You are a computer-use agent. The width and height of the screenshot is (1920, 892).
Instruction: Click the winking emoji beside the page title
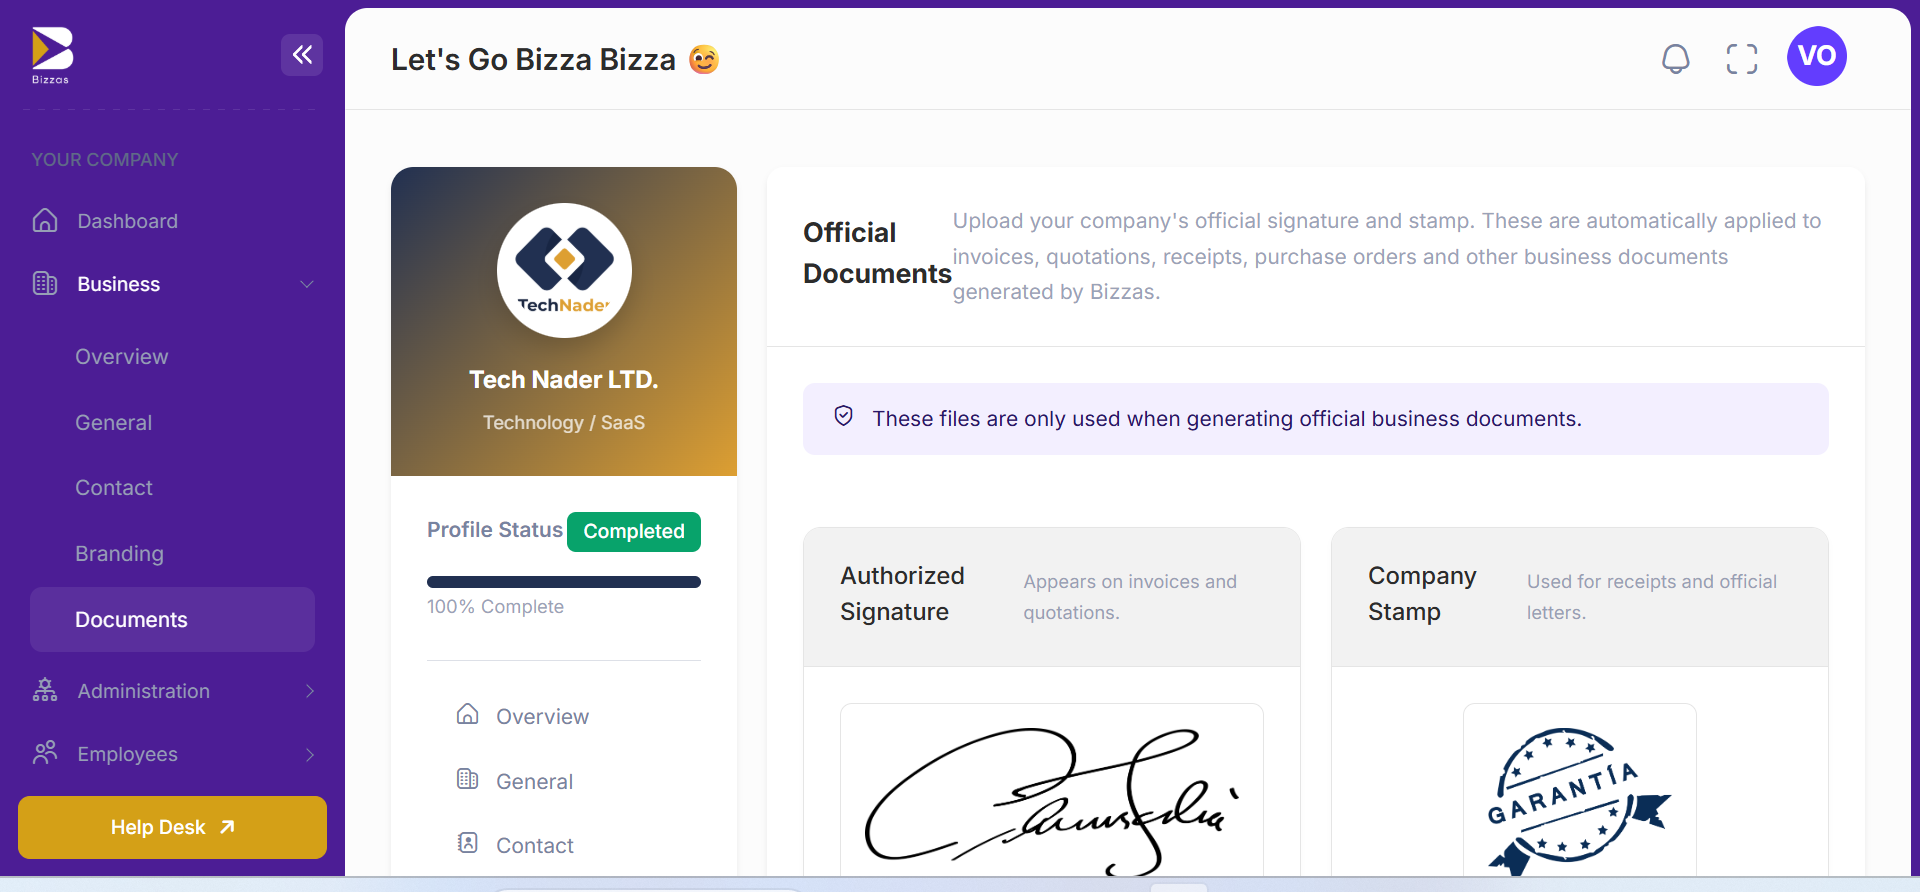point(704,60)
